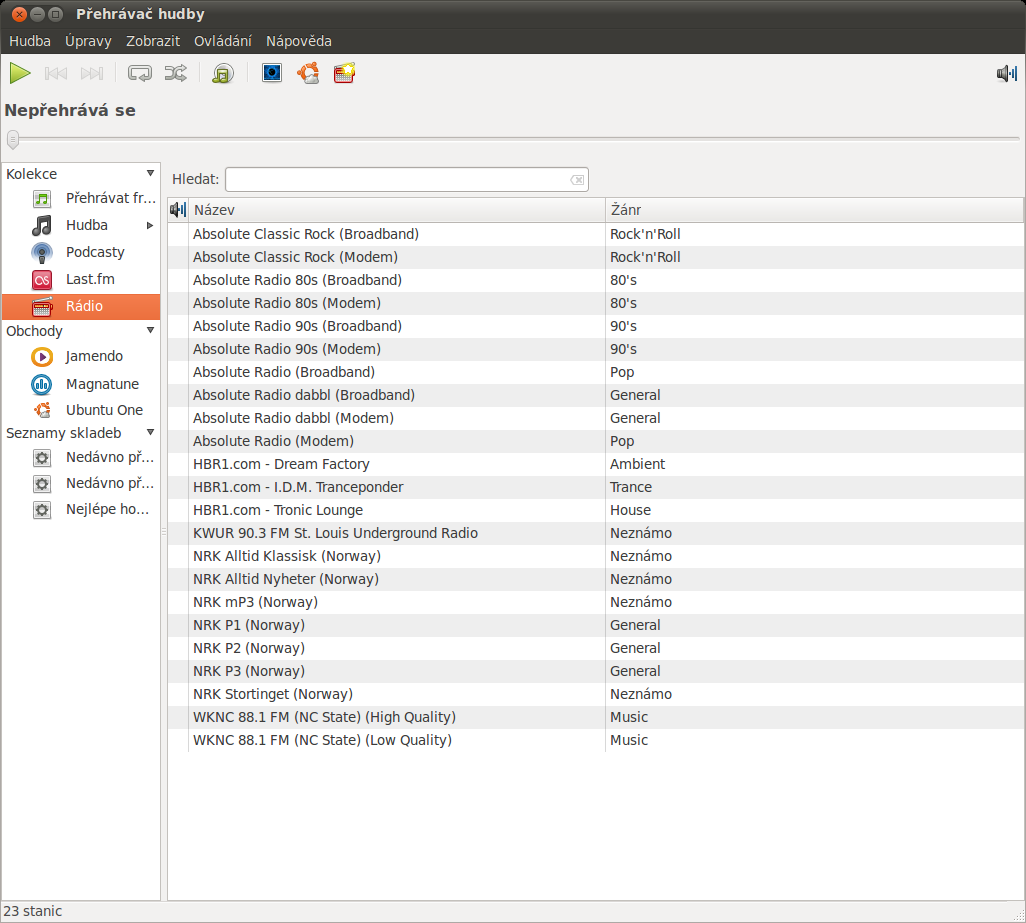The image size is (1026, 923).
Task: Select Absolute Classic Rock (Modem) station
Action: pyautogui.click(x=595, y=257)
